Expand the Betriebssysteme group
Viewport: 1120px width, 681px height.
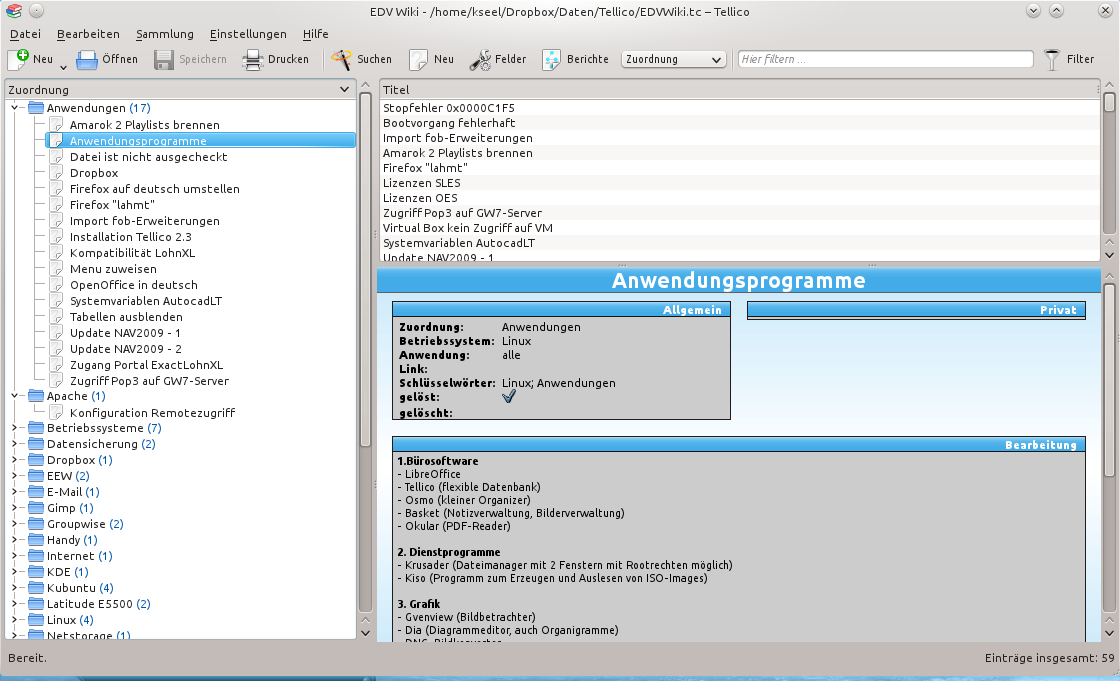click(14, 428)
